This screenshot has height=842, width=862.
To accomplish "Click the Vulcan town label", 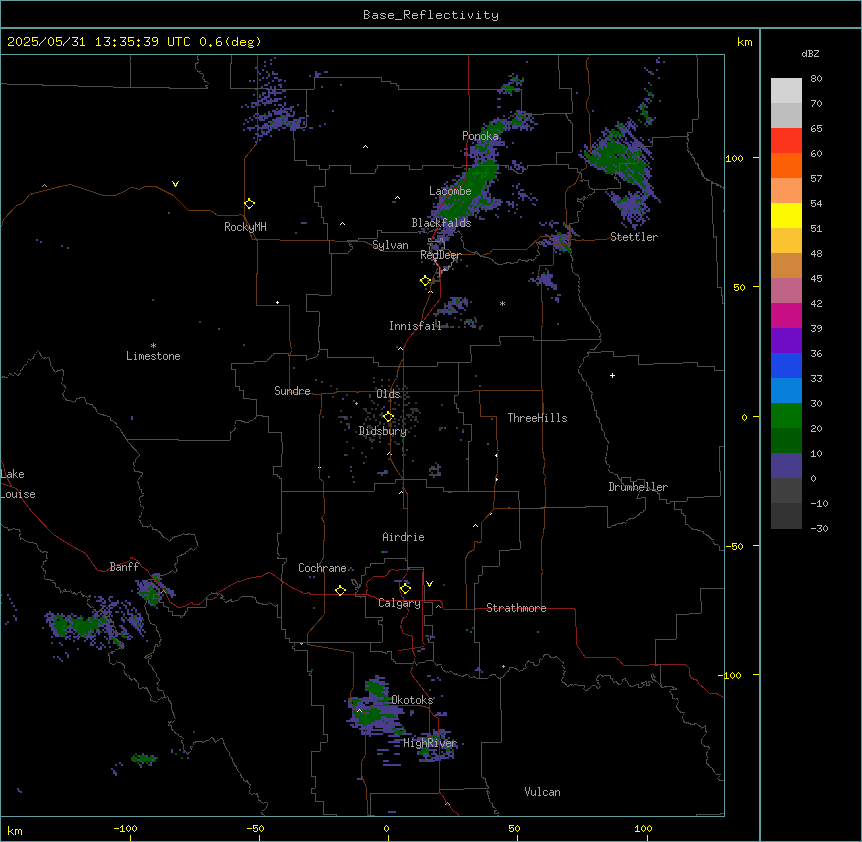I will click(543, 792).
